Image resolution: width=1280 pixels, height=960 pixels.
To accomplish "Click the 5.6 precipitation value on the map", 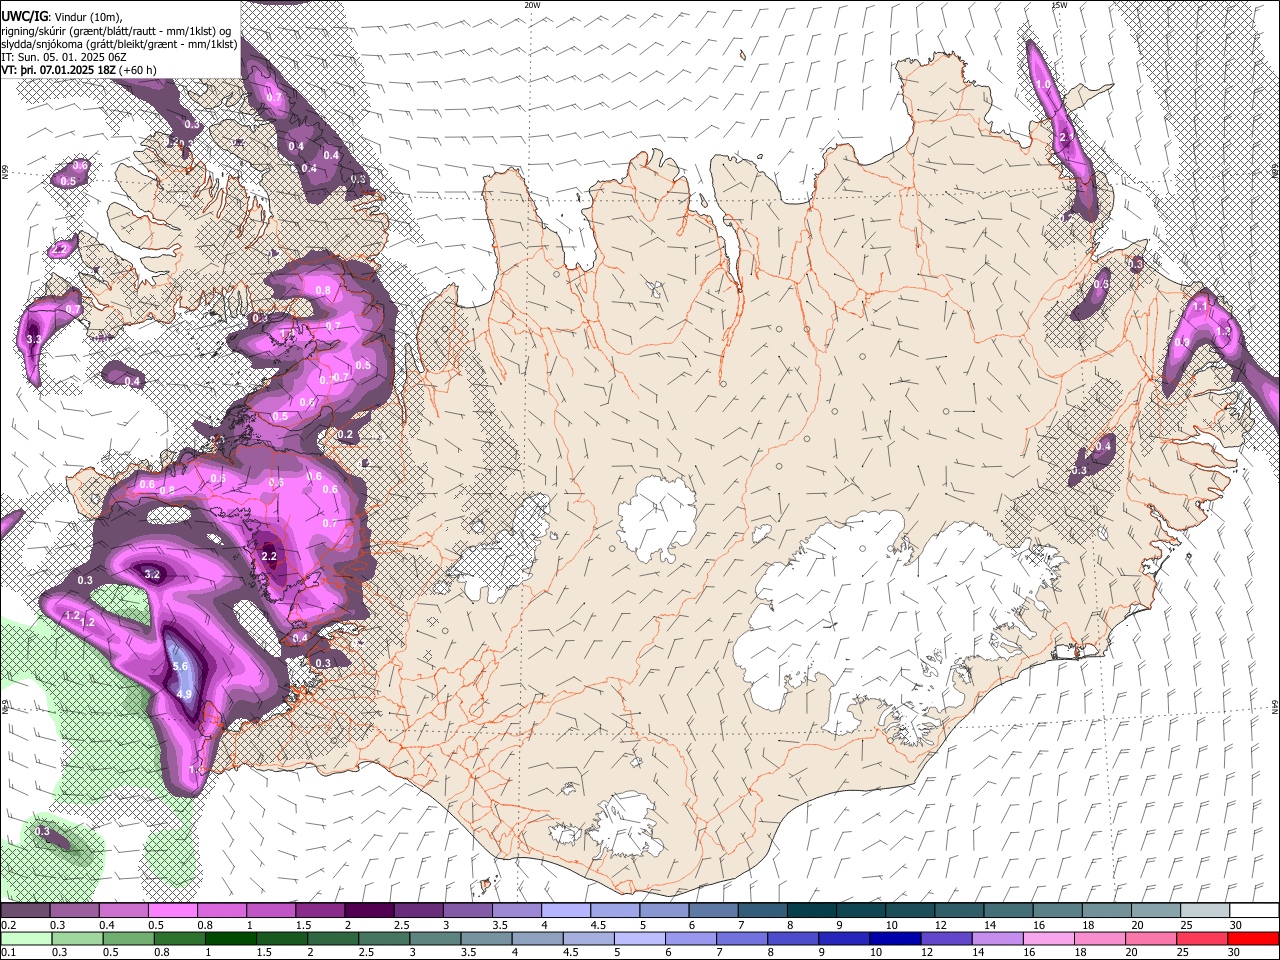I will click(181, 667).
